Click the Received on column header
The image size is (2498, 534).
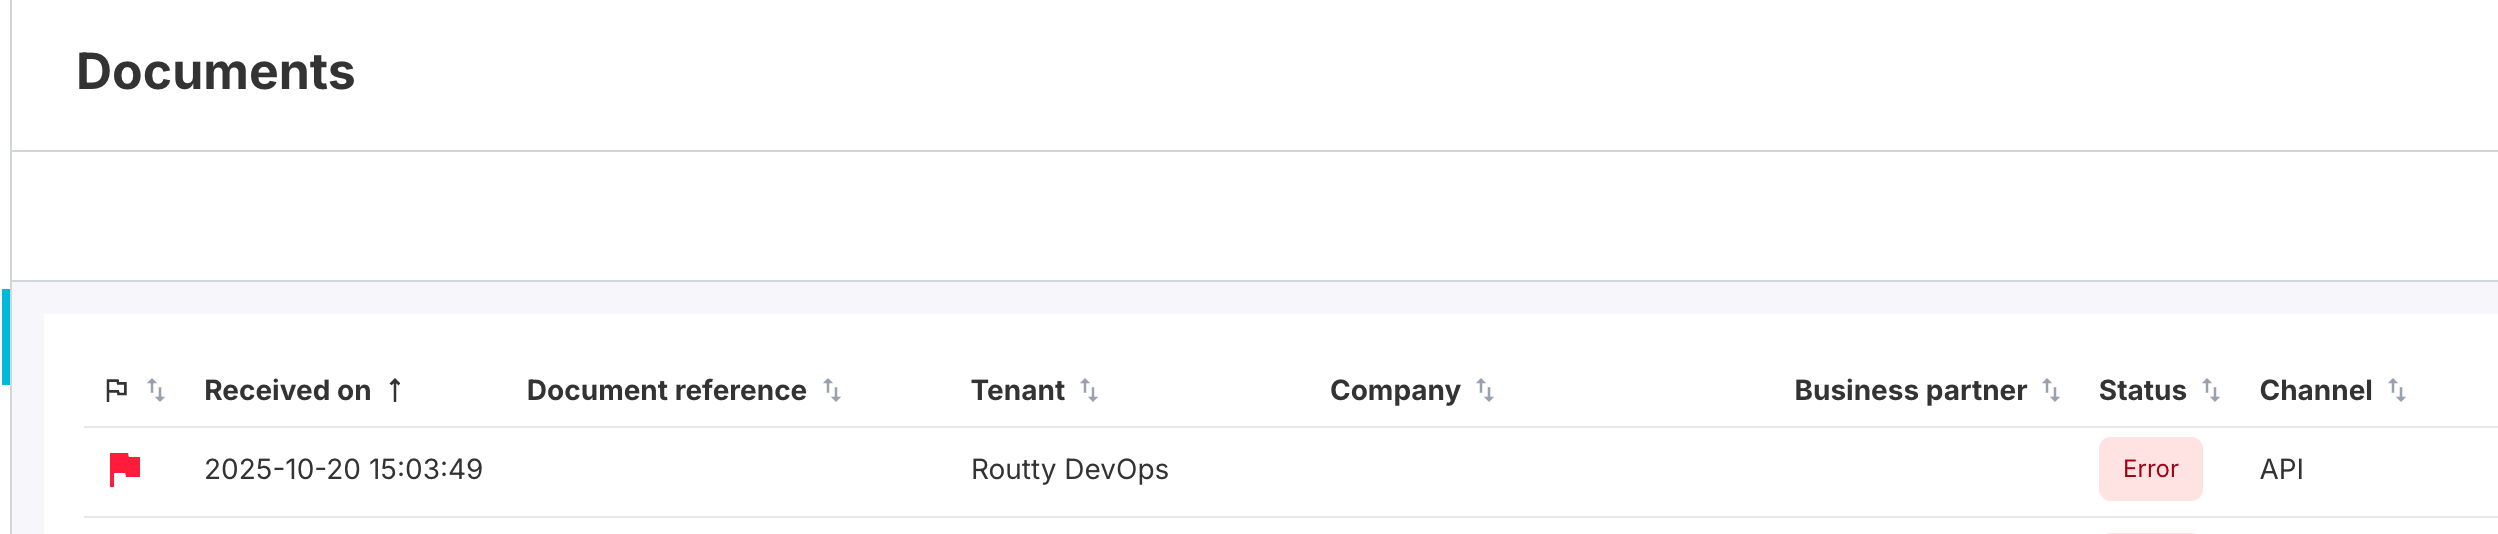click(287, 390)
